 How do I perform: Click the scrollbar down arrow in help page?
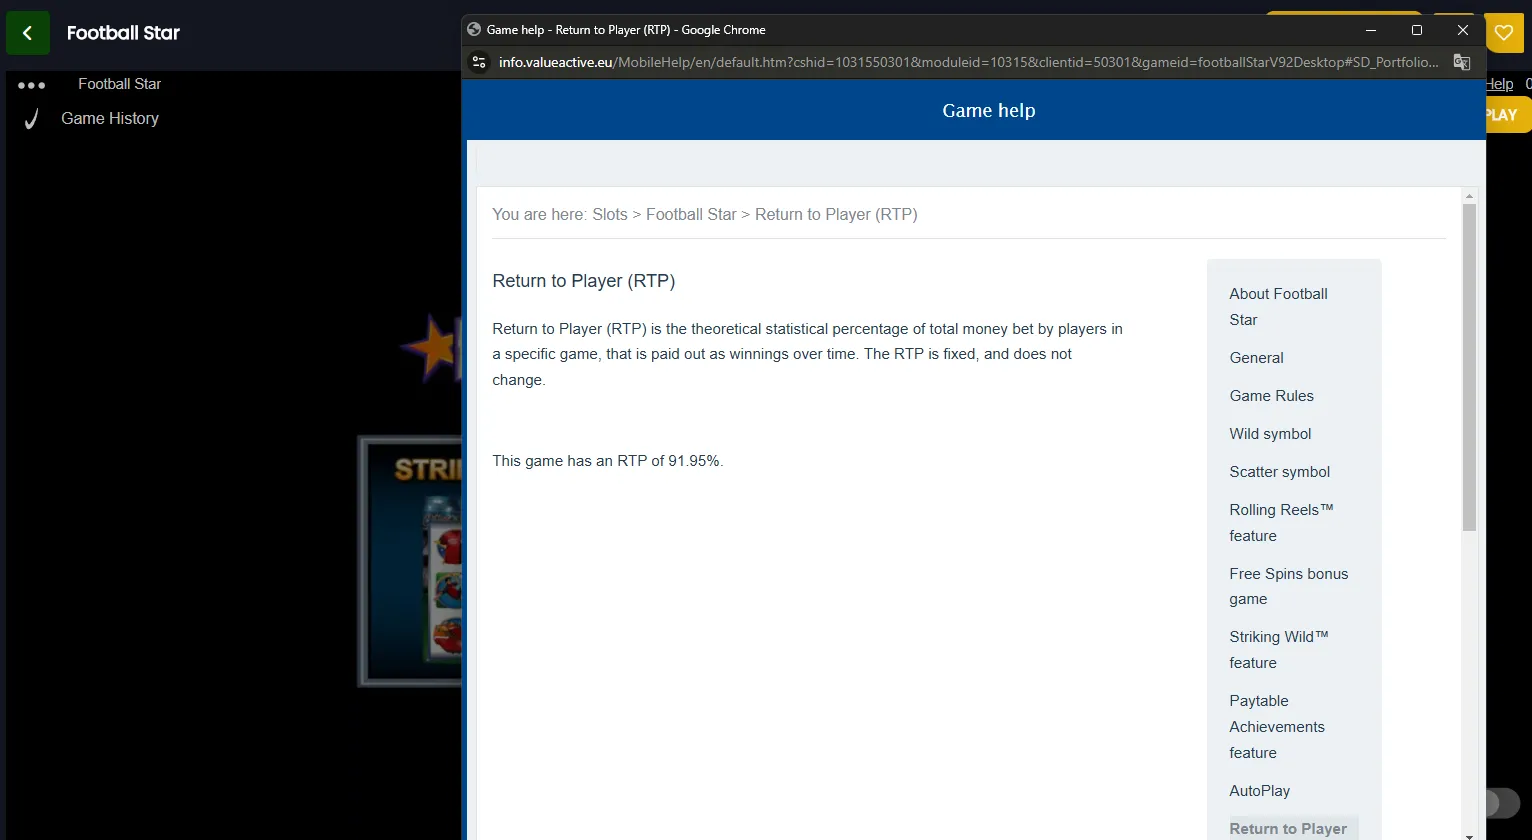[x=1469, y=835]
